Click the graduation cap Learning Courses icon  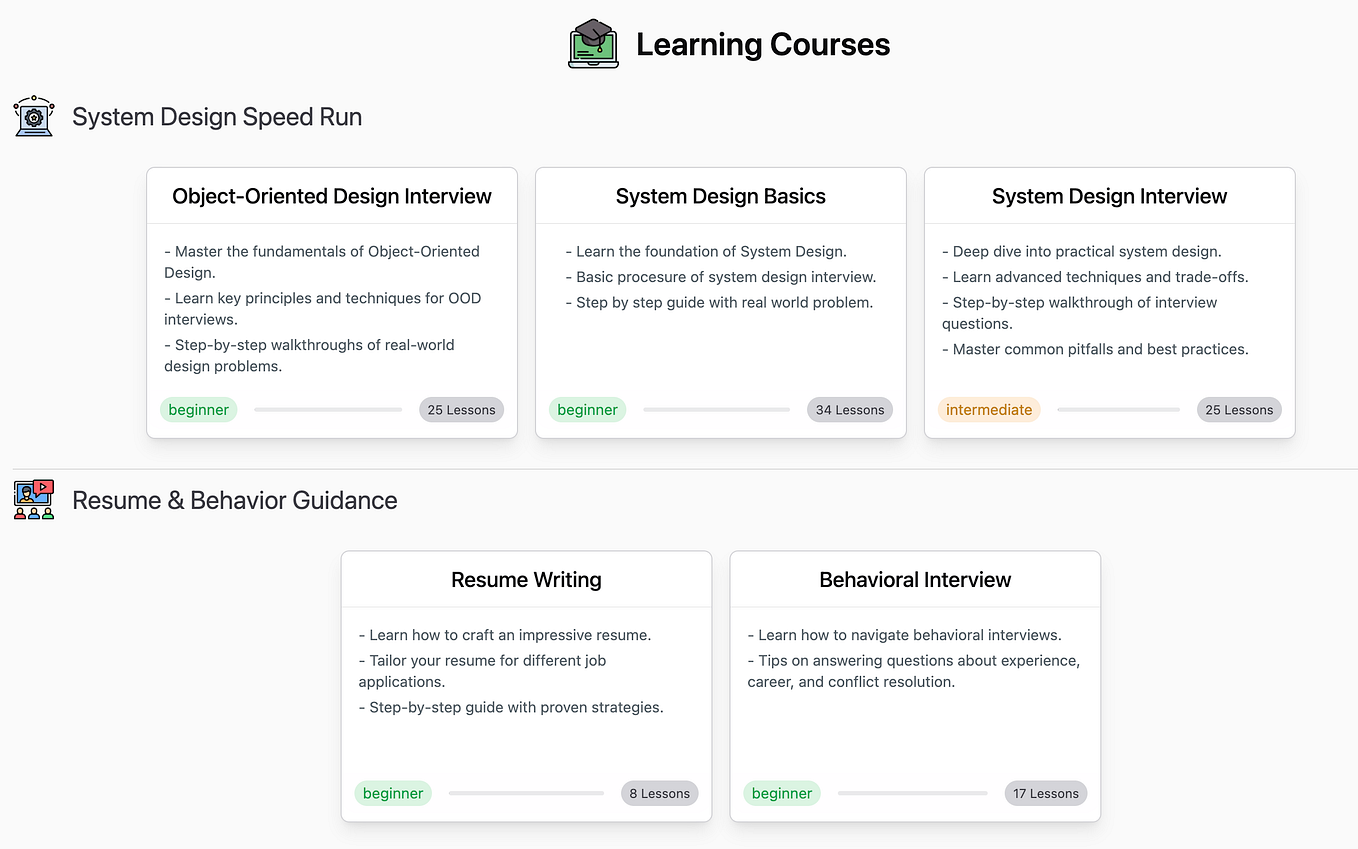point(593,43)
